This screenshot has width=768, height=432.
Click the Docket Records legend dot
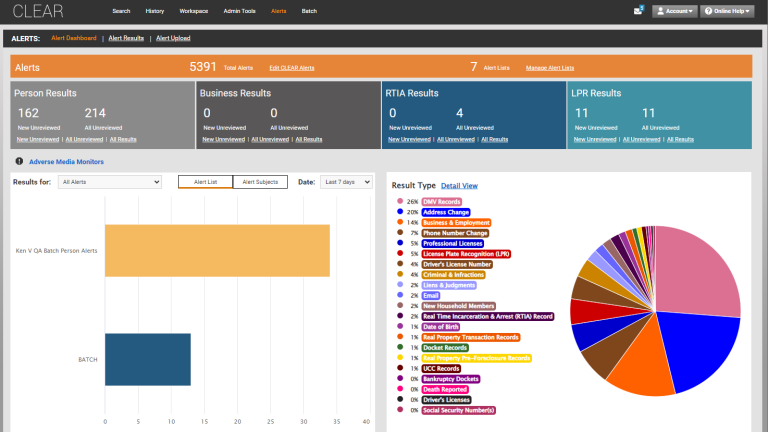click(400, 347)
